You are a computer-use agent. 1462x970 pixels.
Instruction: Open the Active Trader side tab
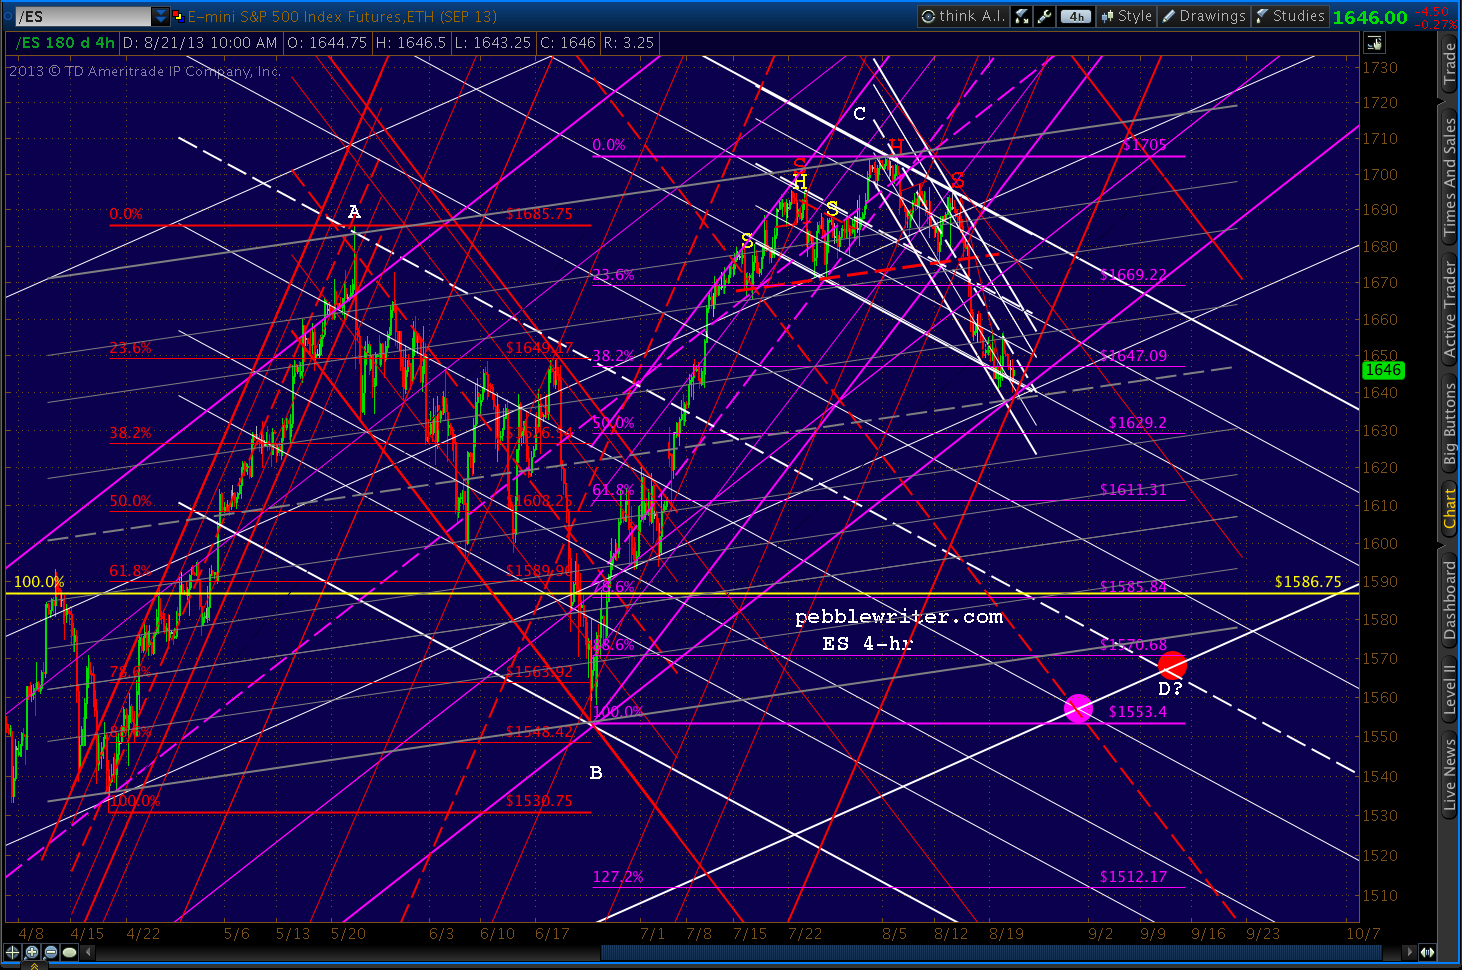[x=1450, y=309]
